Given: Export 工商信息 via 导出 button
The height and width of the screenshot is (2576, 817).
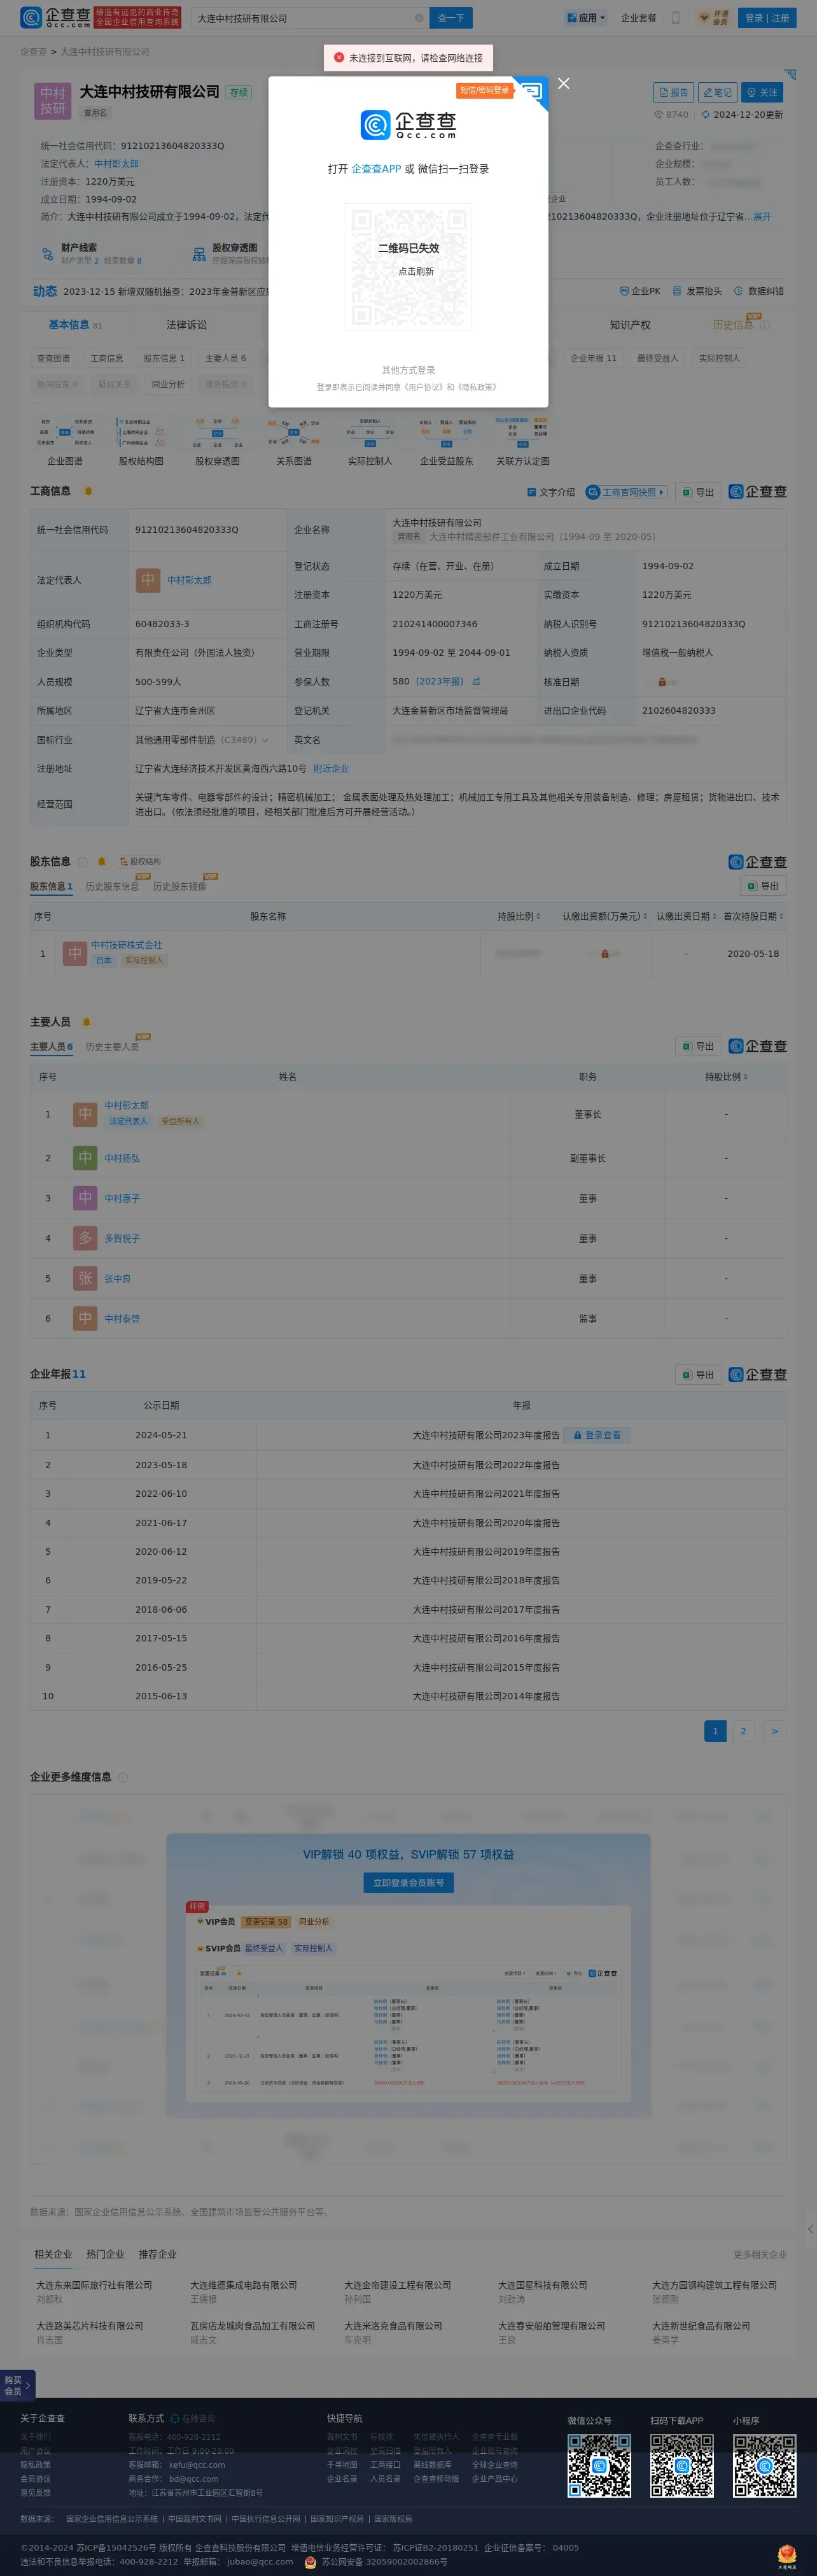Looking at the screenshot, I should (698, 492).
